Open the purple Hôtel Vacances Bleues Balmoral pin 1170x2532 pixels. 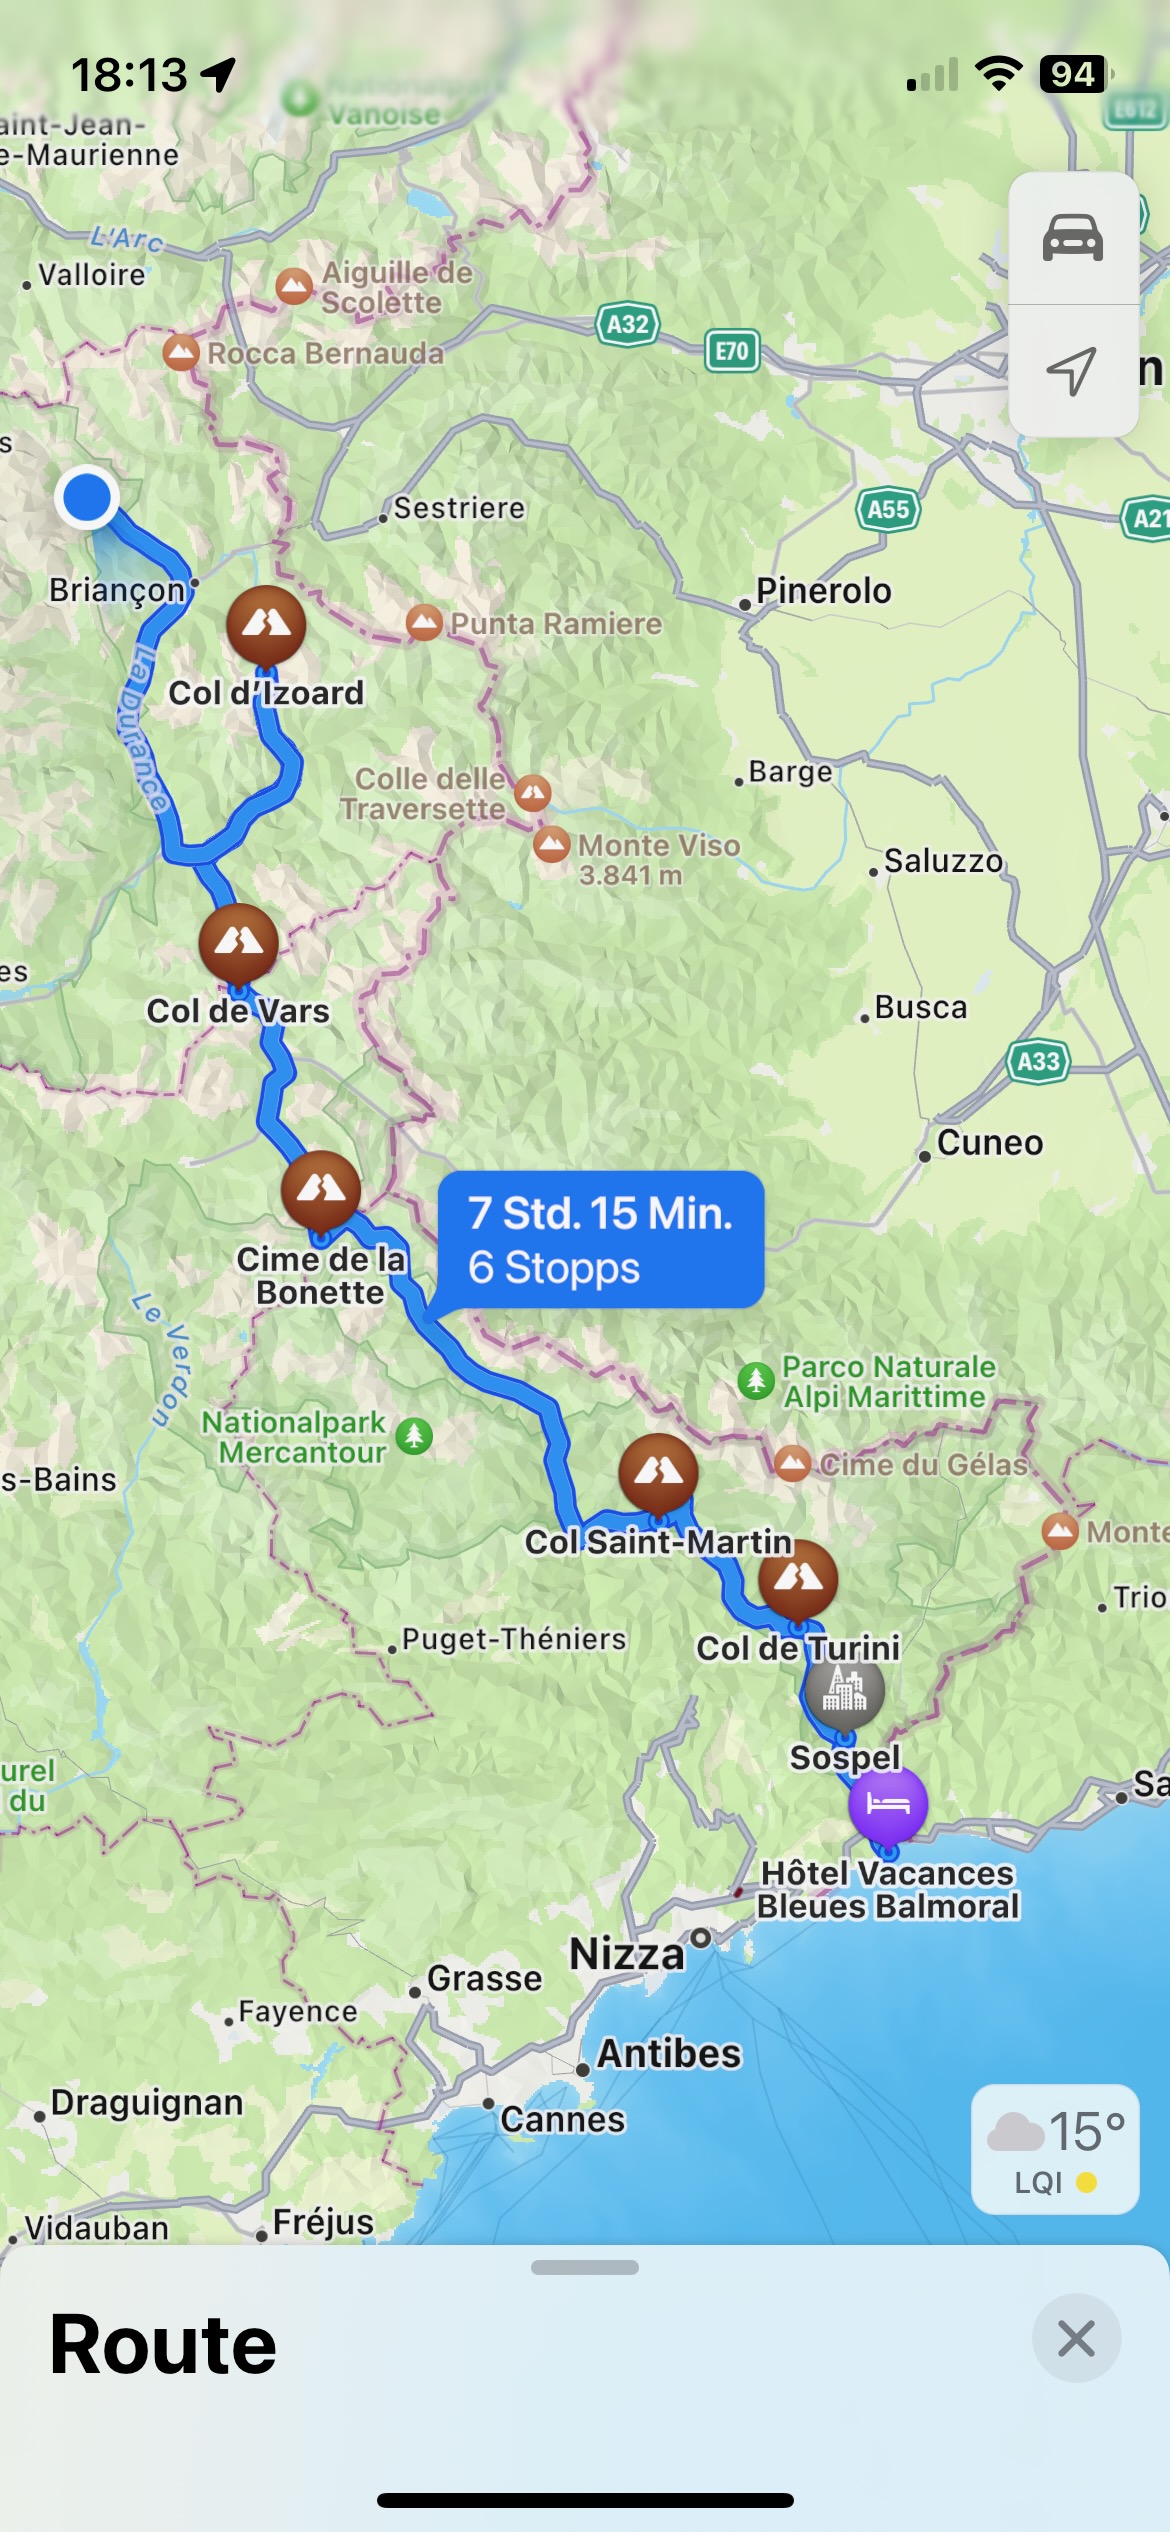[x=888, y=1805]
